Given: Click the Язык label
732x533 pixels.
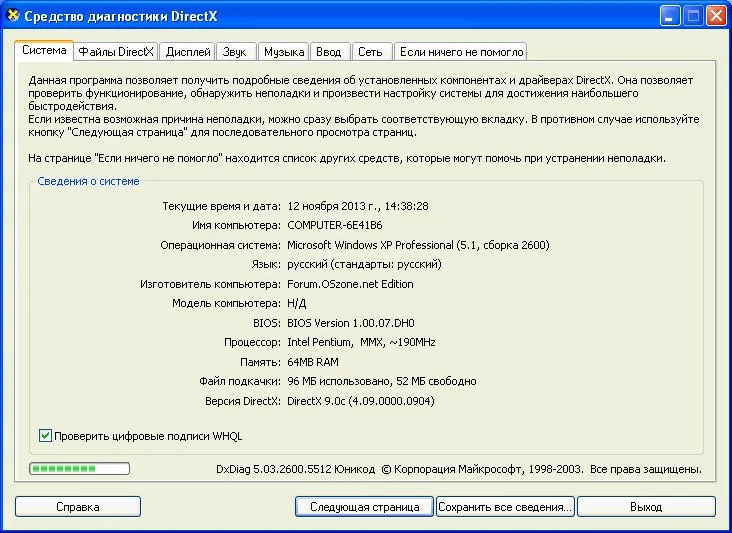Looking at the screenshot, I should pyautogui.click(x=266, y=265).
